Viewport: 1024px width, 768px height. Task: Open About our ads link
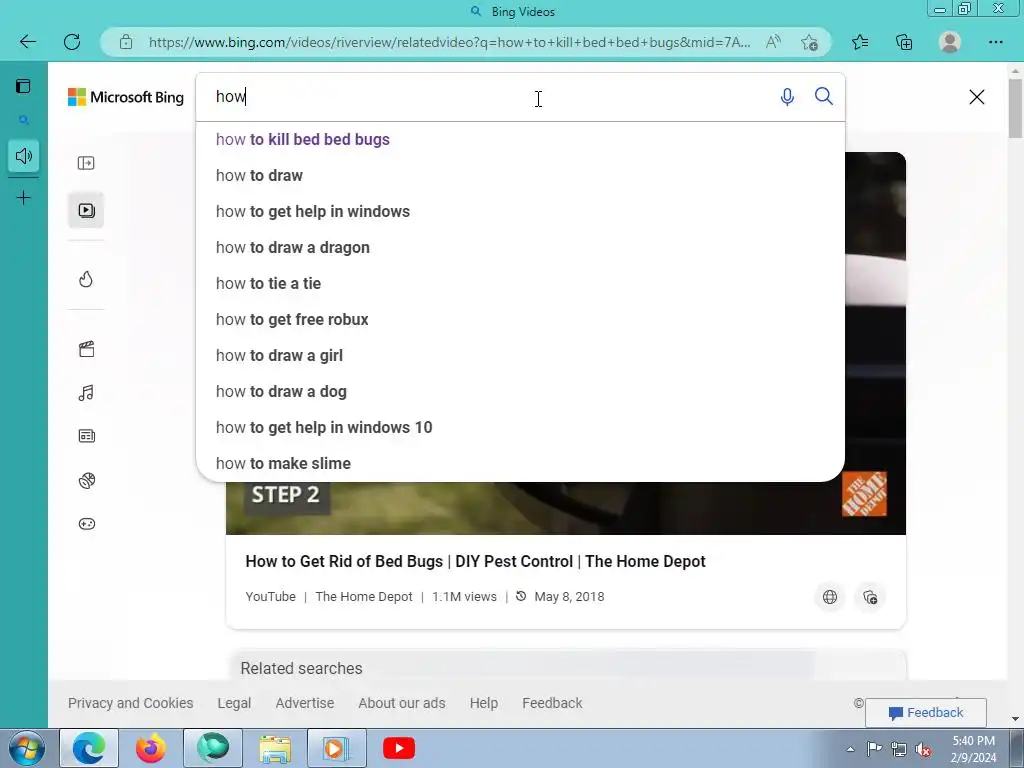pyautogui.click(x=402, y=703)
